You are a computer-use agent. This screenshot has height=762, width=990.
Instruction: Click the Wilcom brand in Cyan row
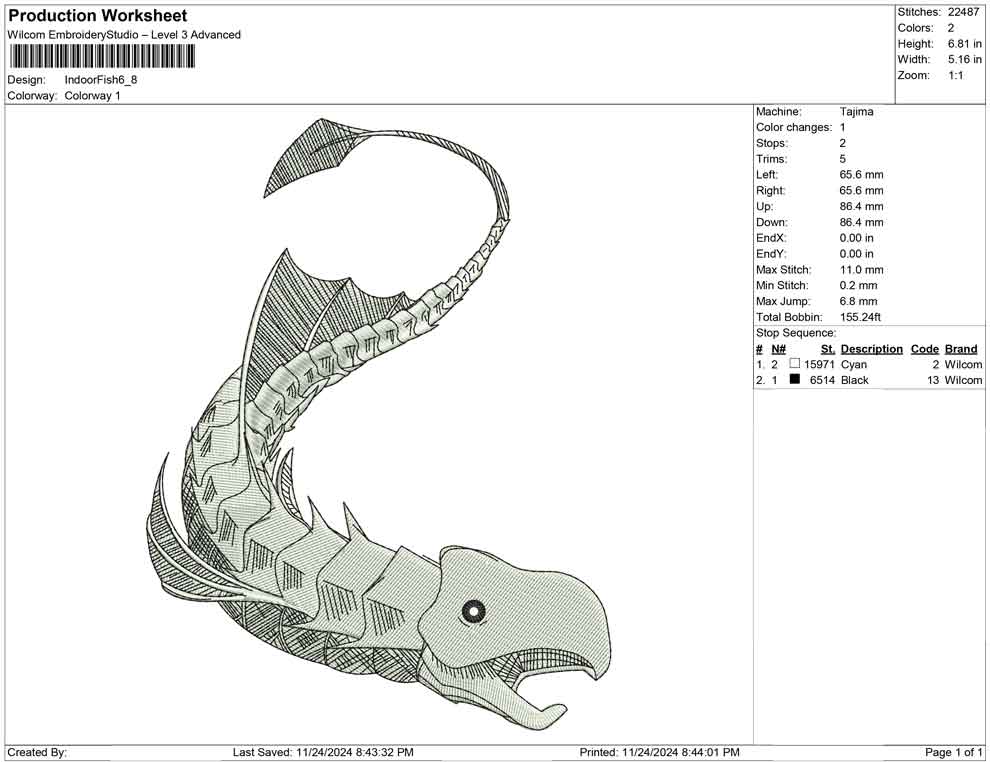coord(963,364)
